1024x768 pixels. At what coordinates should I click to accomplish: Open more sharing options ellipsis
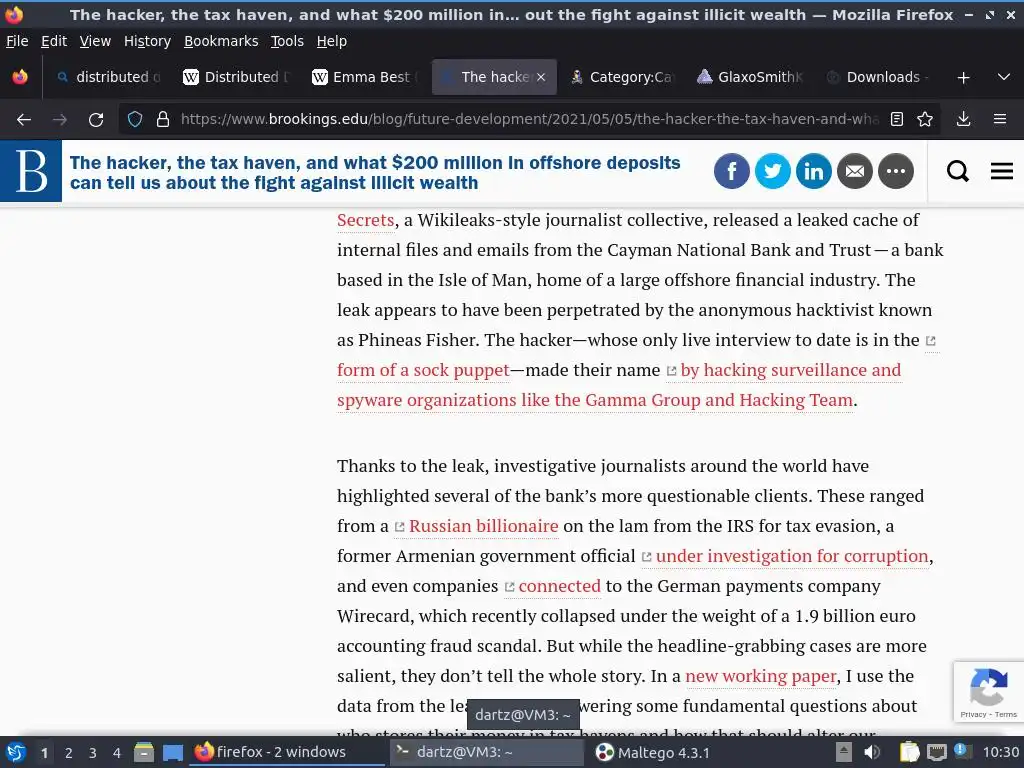[x=896, y=171]
